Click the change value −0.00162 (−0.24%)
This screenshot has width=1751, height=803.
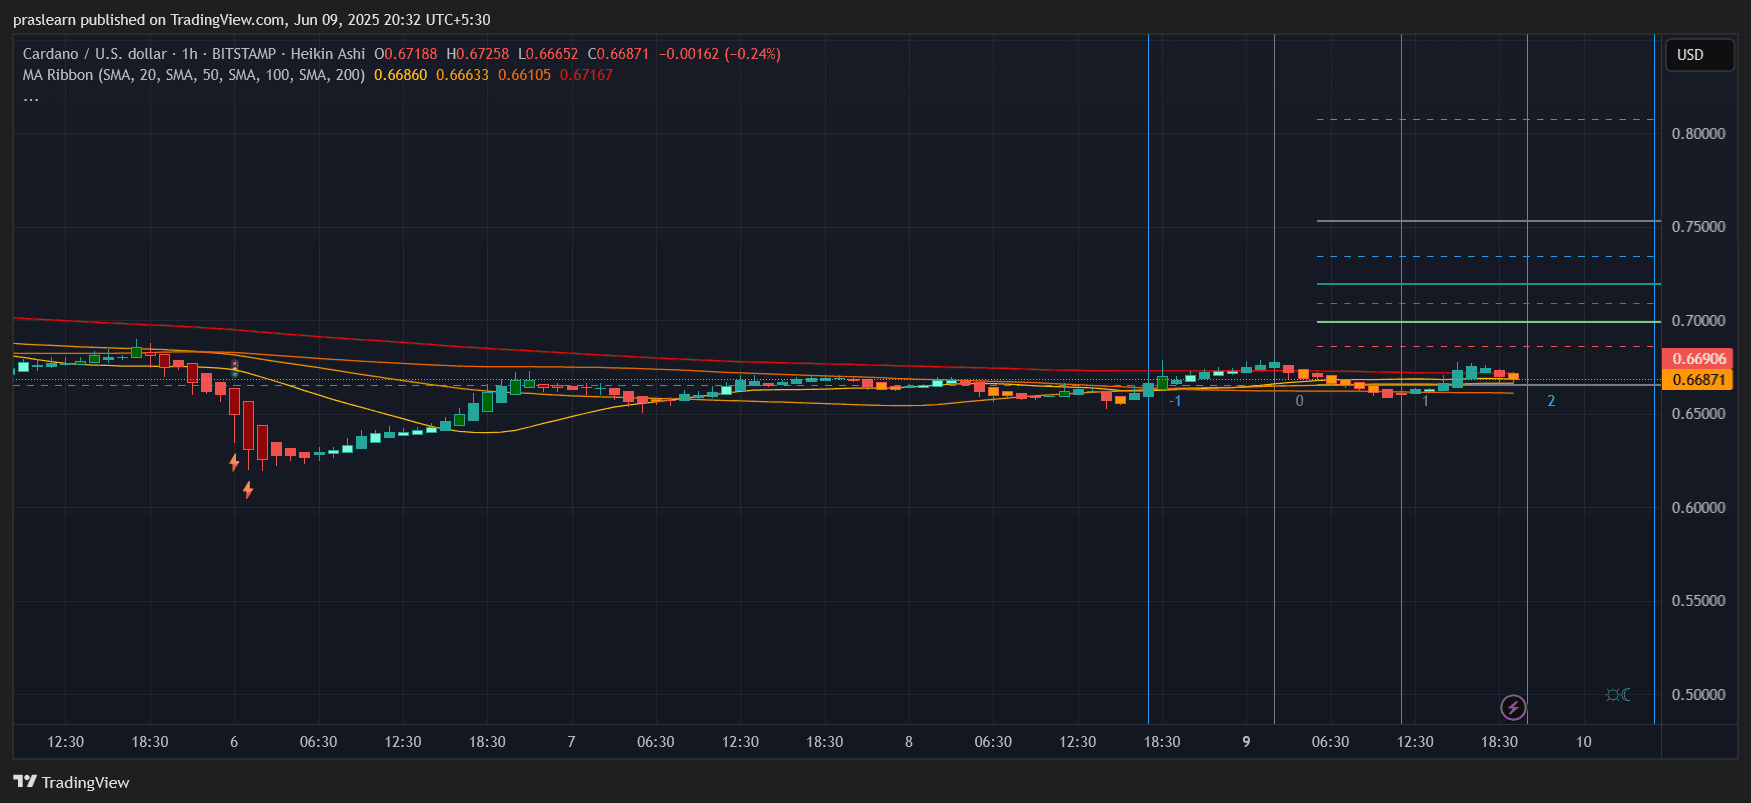720,54
